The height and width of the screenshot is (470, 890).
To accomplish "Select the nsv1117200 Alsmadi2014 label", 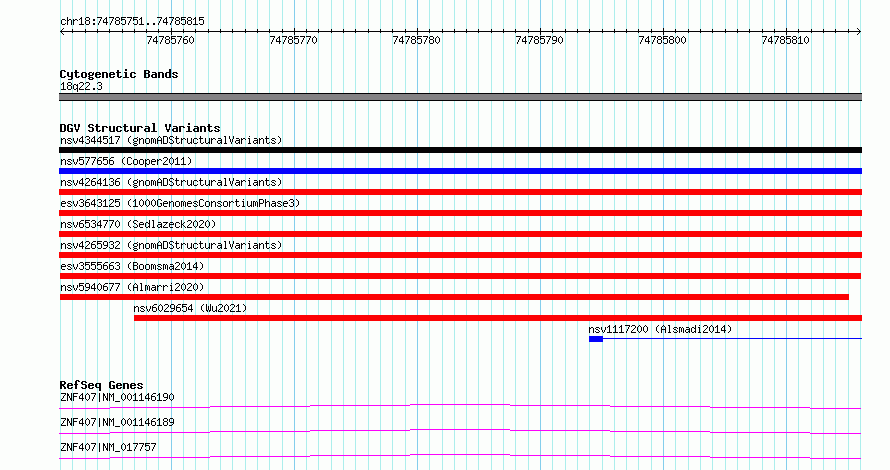I will coord(660,329).
